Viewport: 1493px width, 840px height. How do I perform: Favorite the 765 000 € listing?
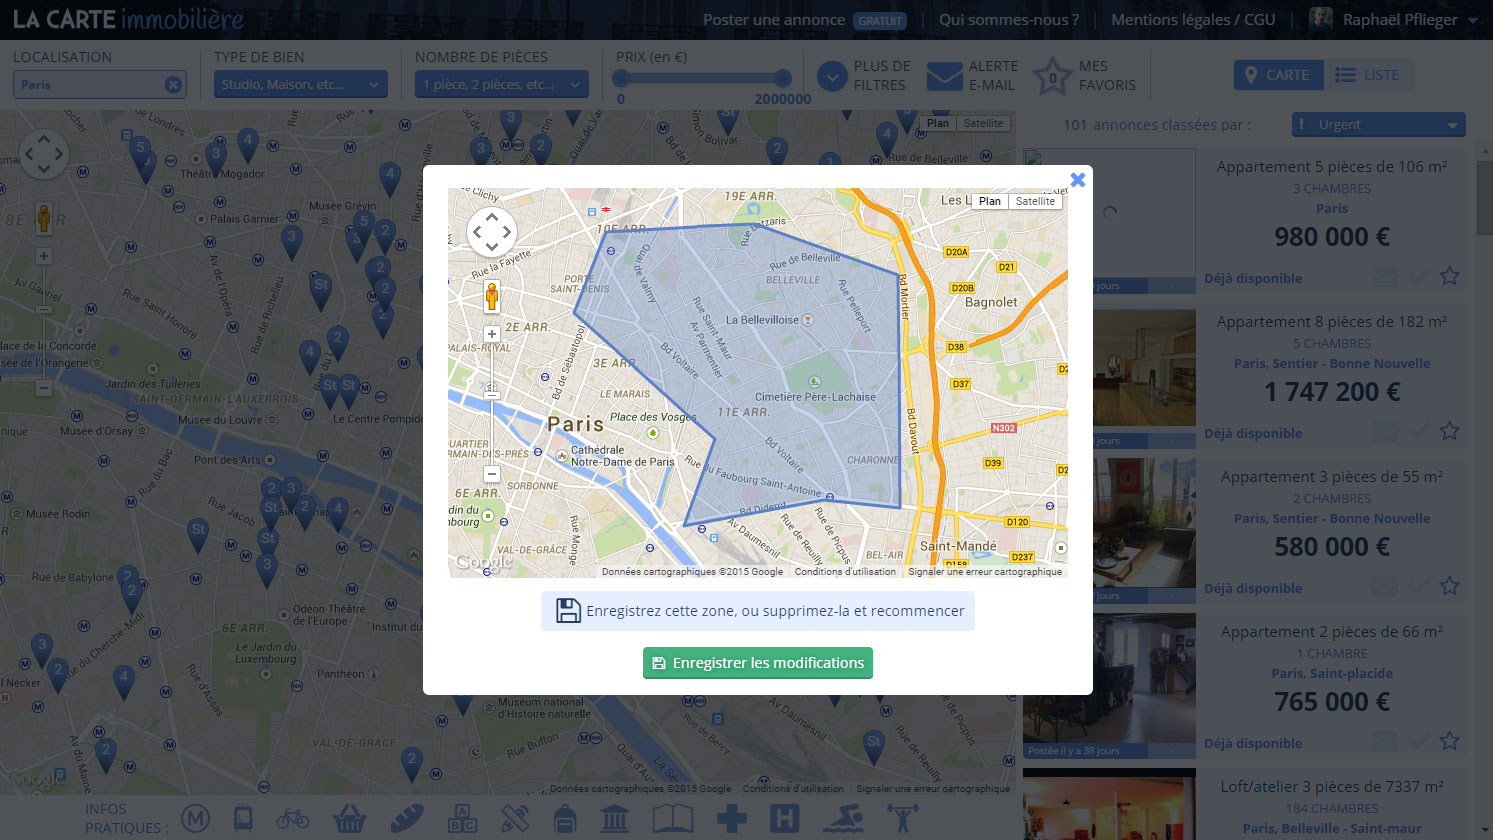[1449, 741]
